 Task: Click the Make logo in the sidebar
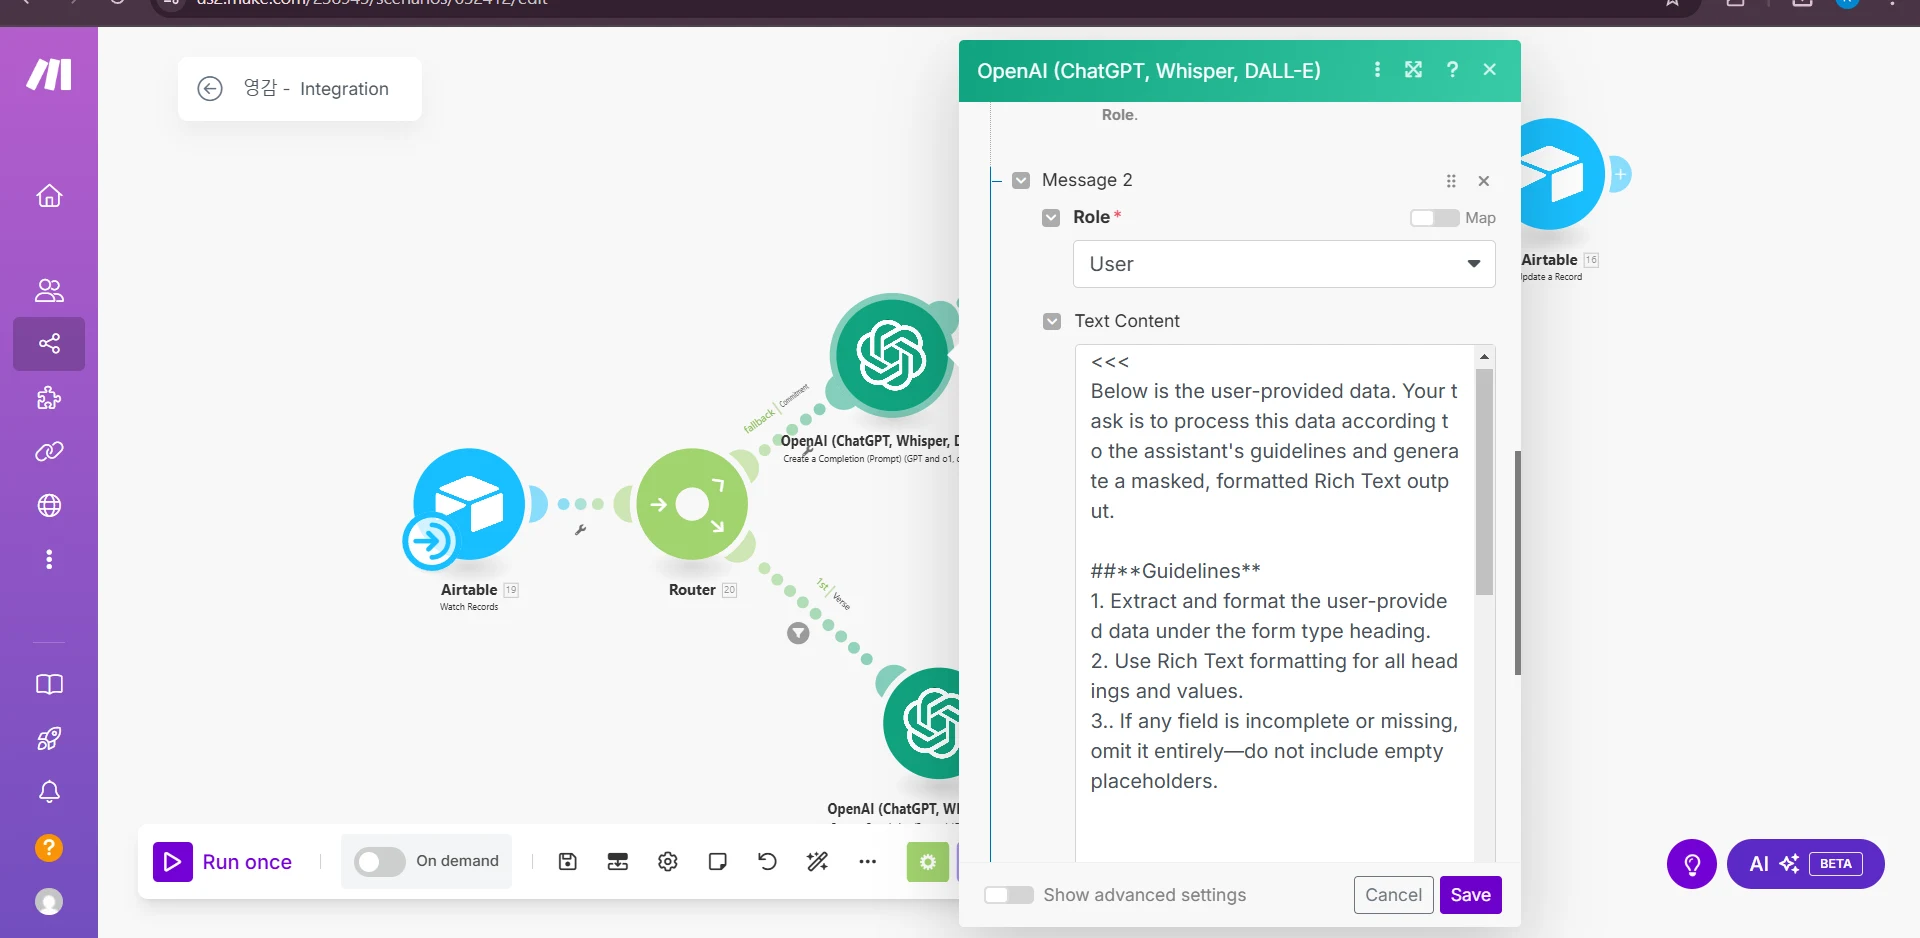pyautogui.click(x=49, y=74)
